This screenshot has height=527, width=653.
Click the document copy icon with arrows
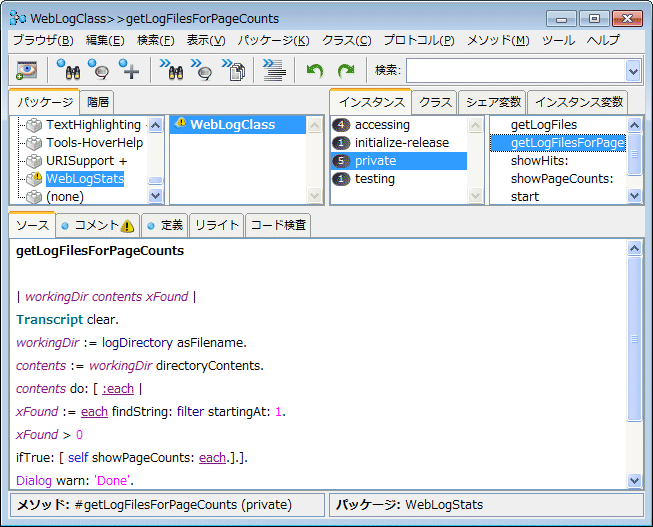click(235, 69)
